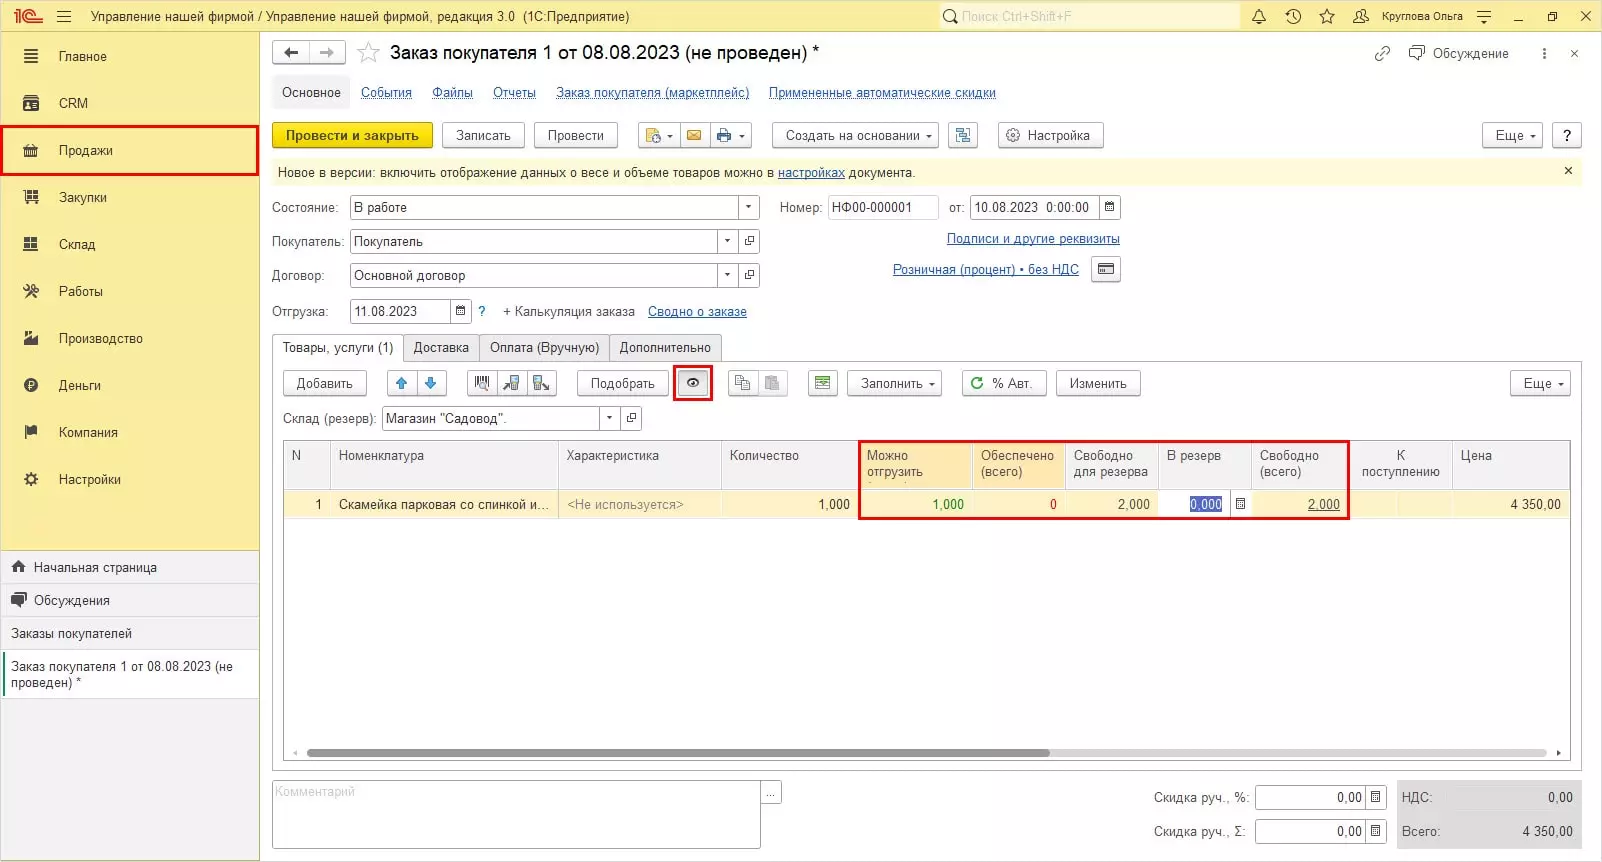Click the horizontal scrollbar of the table
1602x862 pixels.
[x=678, y=753]
